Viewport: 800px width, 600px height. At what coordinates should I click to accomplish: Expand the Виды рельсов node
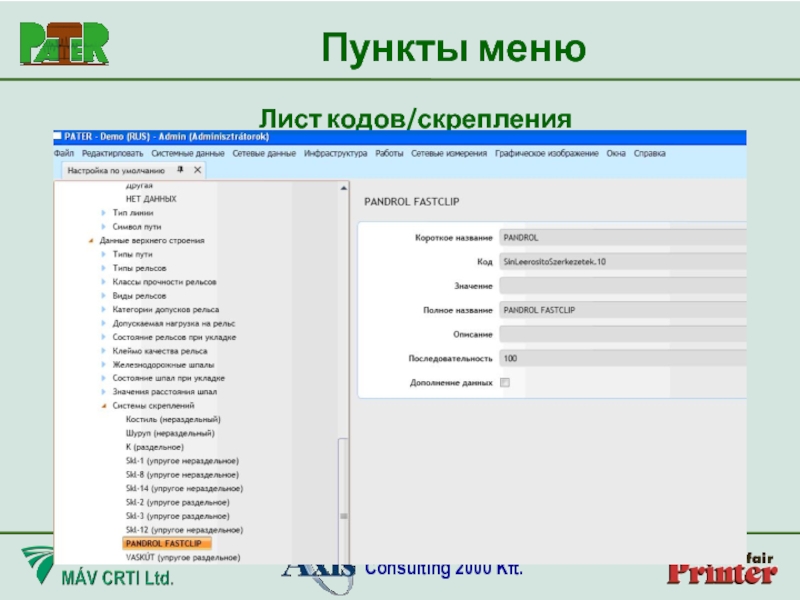(x=104, y=295)
